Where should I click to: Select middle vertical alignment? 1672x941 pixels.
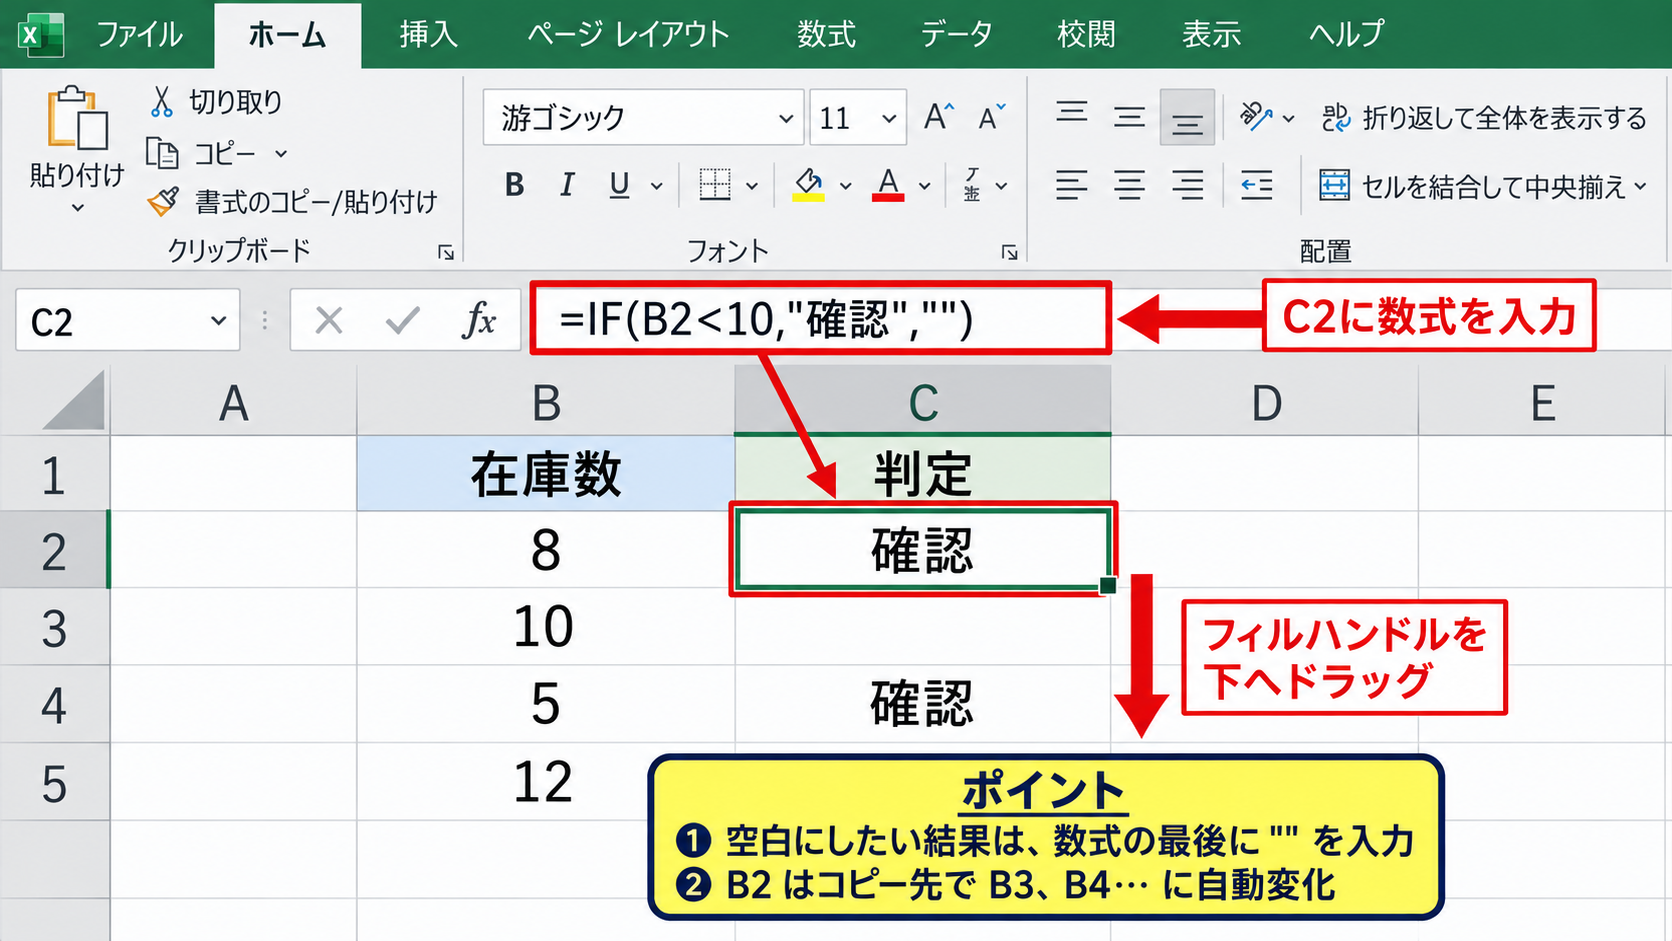[x=1130, y=117]
